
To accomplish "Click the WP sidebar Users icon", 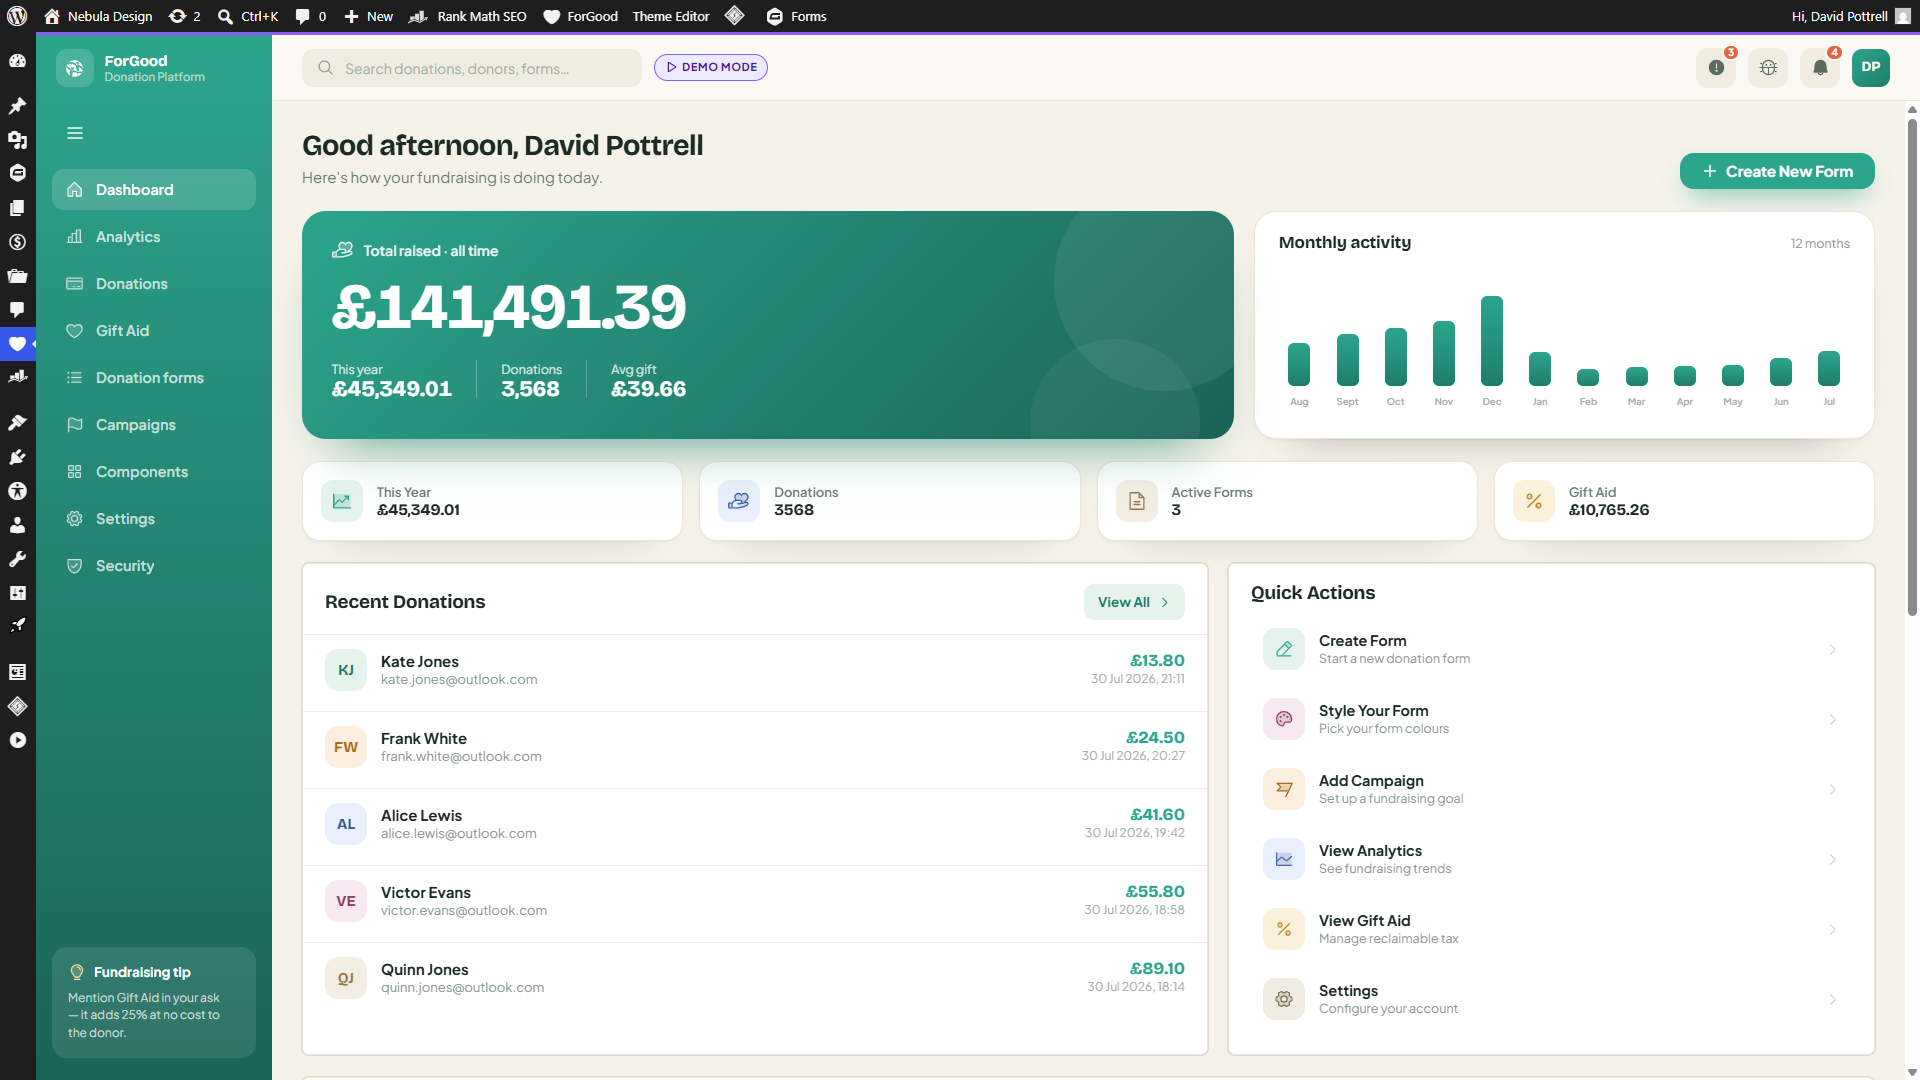I will coord(17,525).
